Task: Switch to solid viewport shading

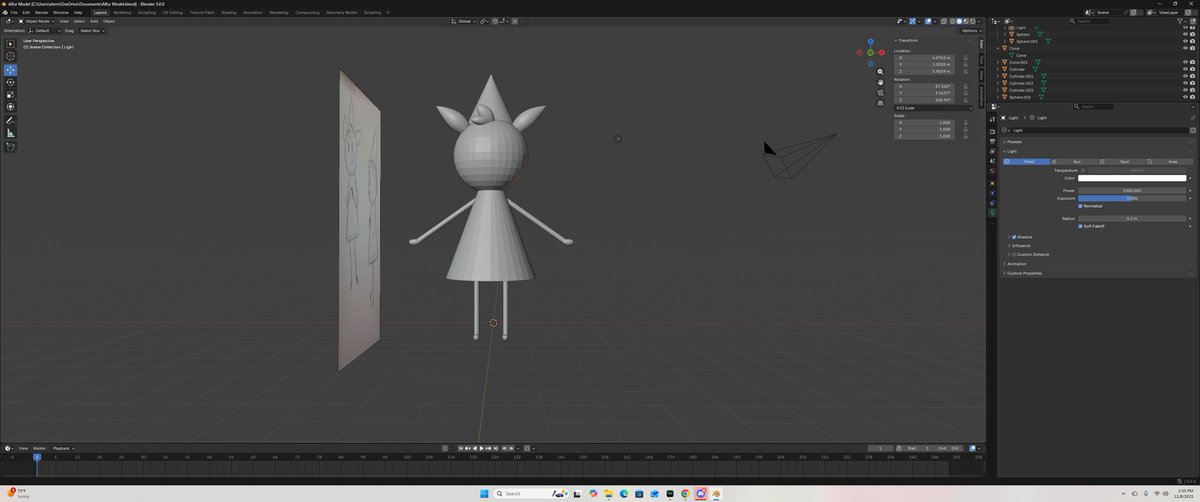Action: pyautogui.click(x=959, y=20)
